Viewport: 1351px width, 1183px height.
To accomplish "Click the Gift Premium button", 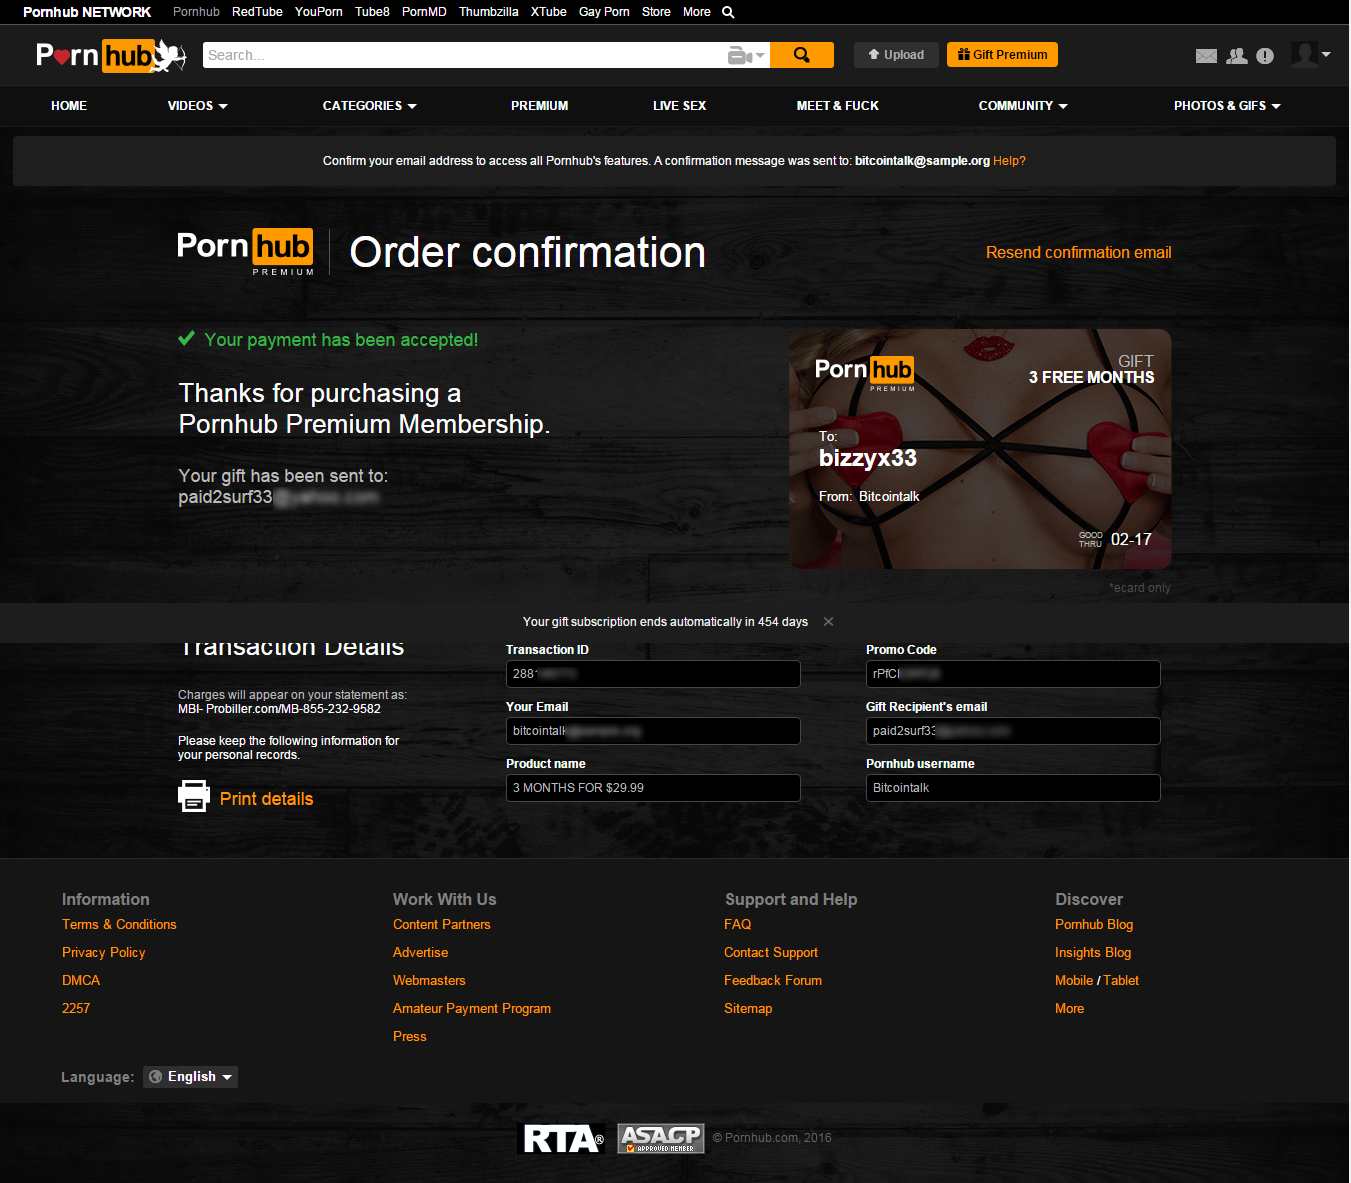I will tap(1002, 55).
